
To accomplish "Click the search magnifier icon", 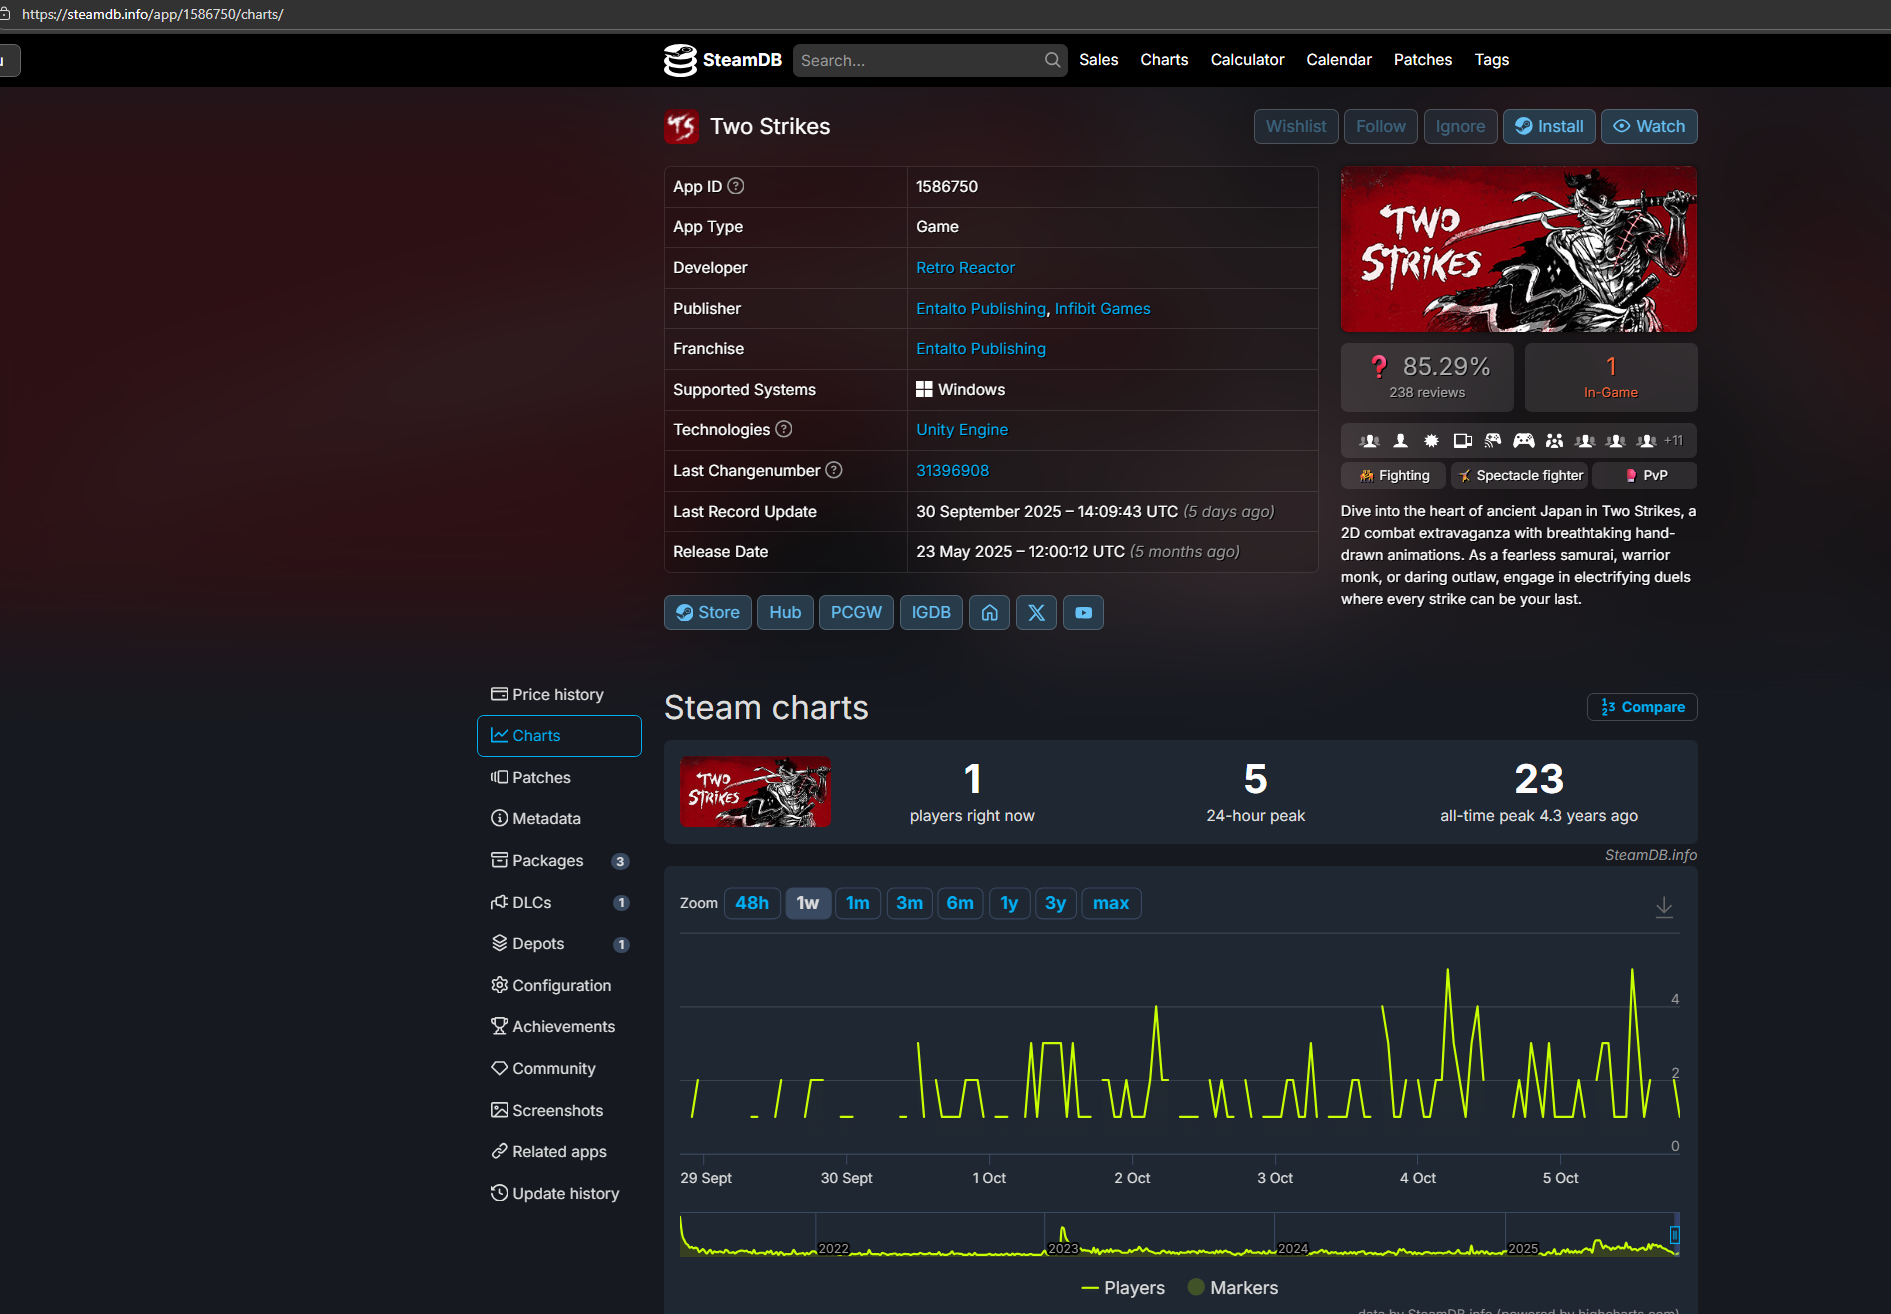I will pyautogui.click(x=1052, y=60).
